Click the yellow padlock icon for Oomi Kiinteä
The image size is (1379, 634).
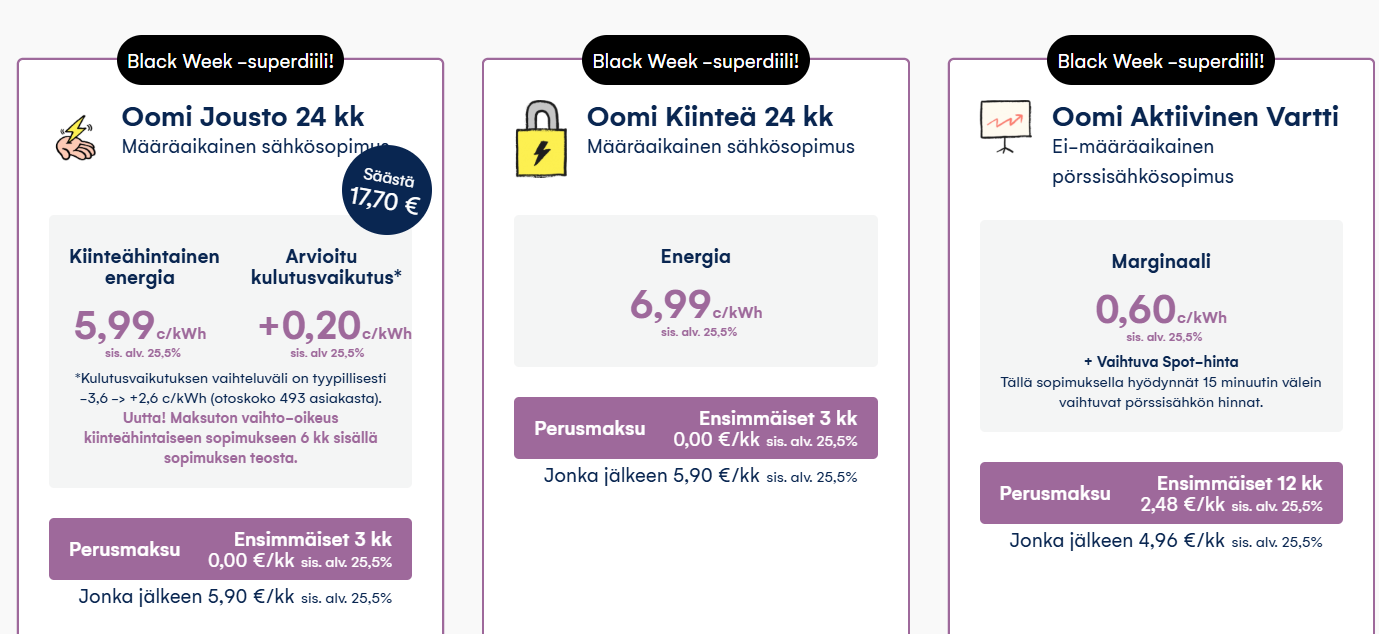pyautogui.click(x=541, y=139)
